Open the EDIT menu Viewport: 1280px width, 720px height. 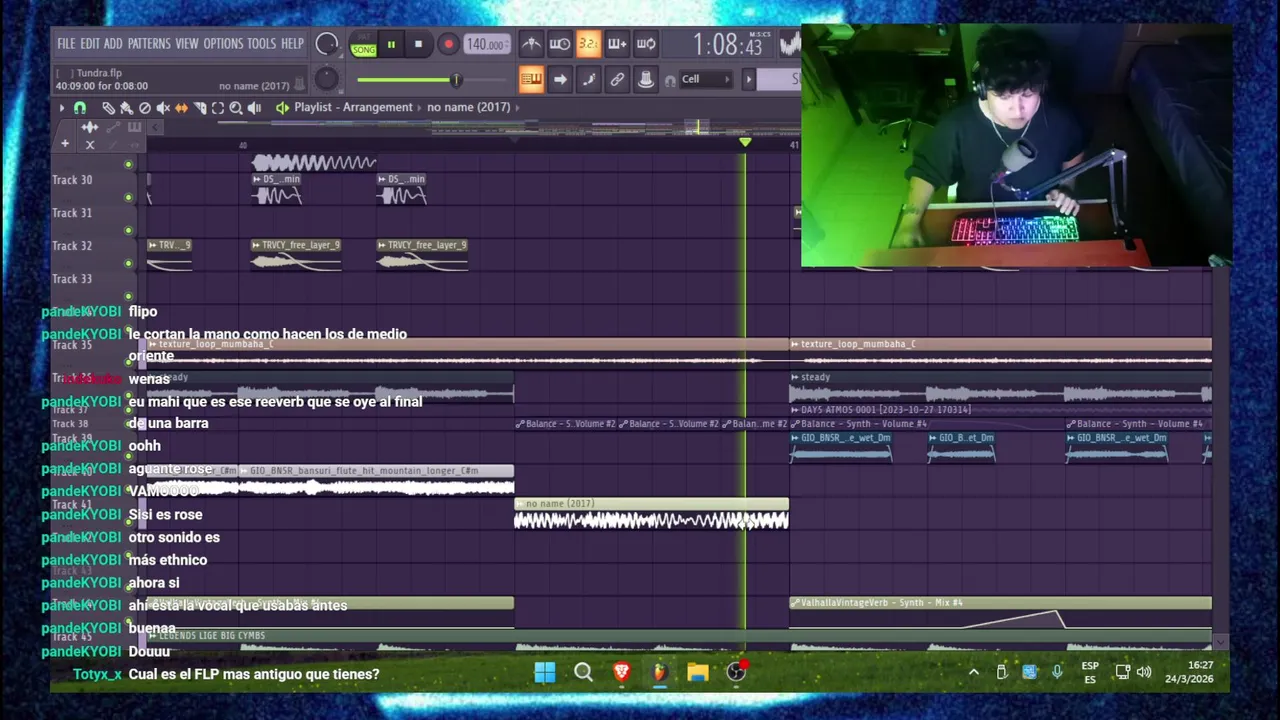90,44
